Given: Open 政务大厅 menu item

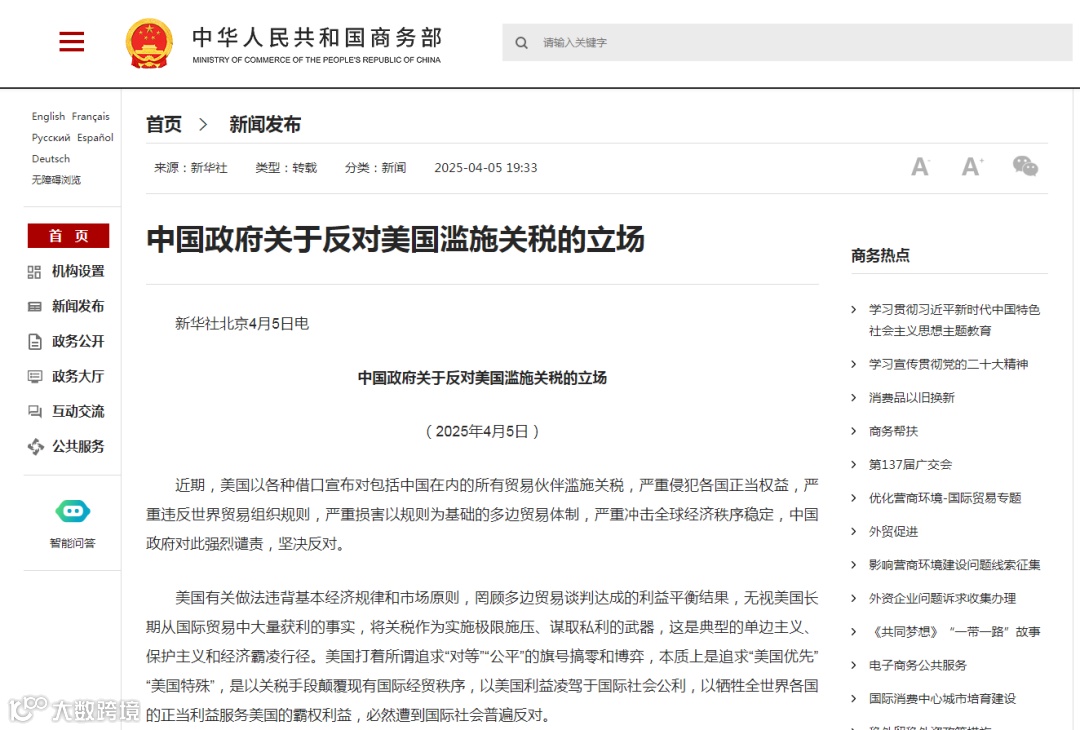Looking at the screenshot, I should tap(78, 377).
